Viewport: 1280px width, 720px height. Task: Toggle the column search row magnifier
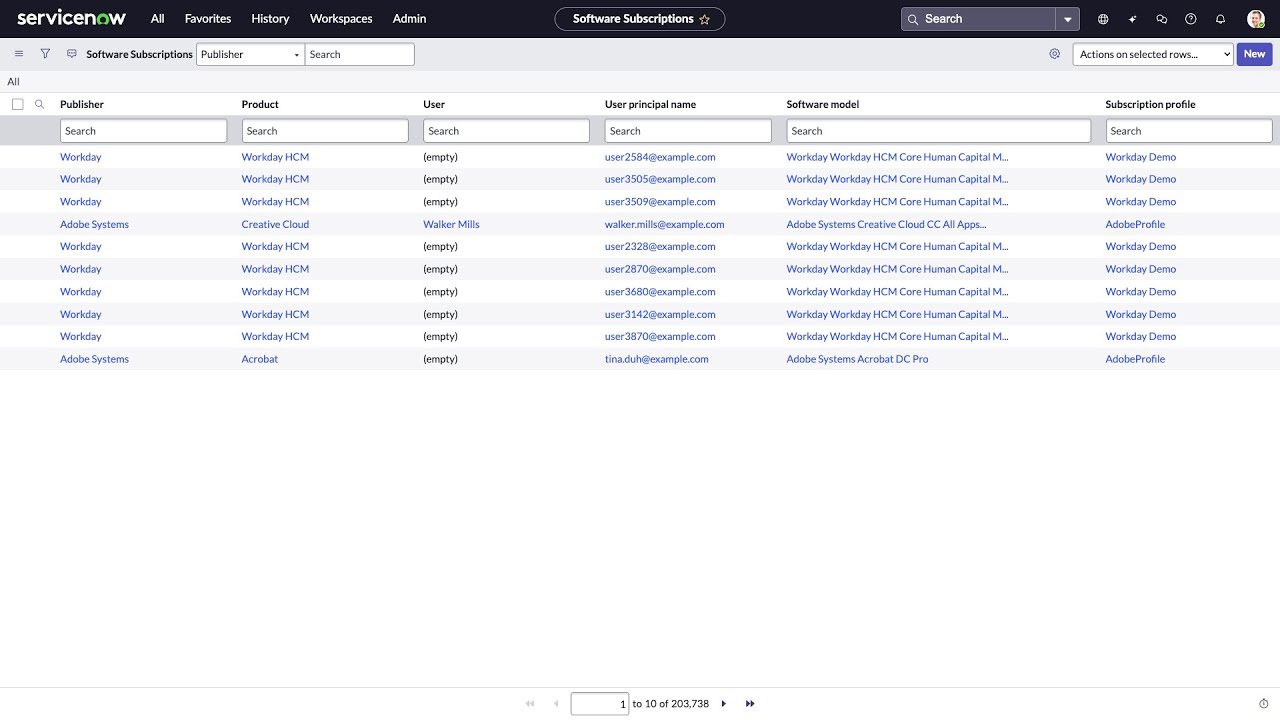pyautogui.click(x=40, y=104)
